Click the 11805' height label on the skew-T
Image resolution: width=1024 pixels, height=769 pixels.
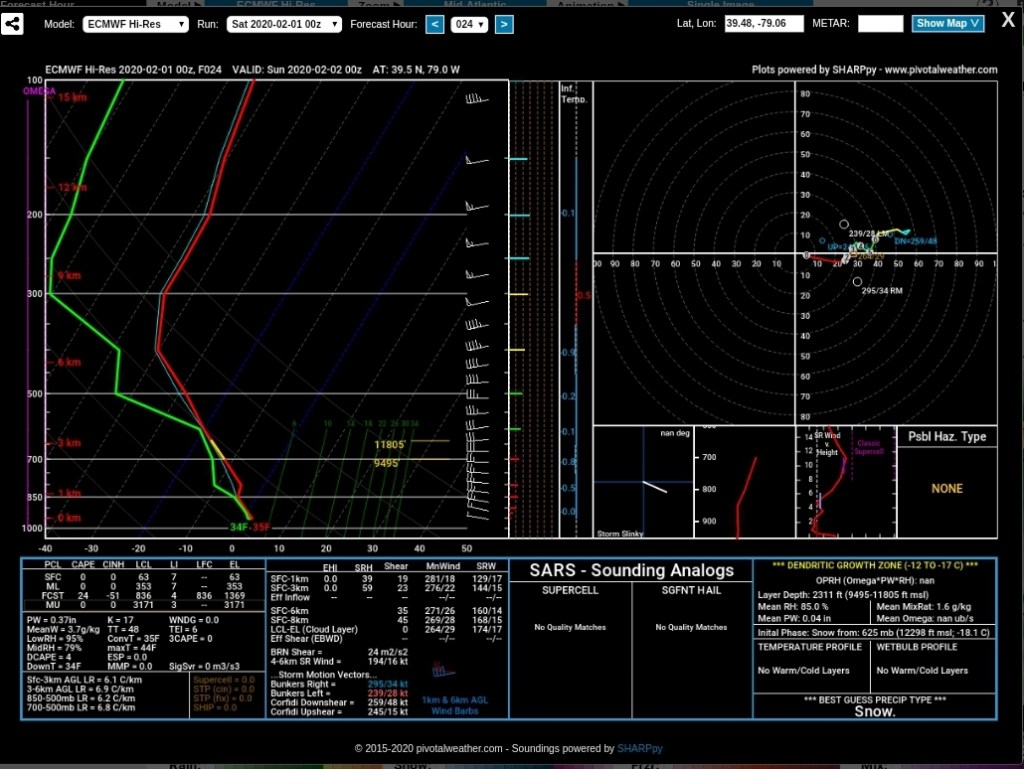pos(389,444)
